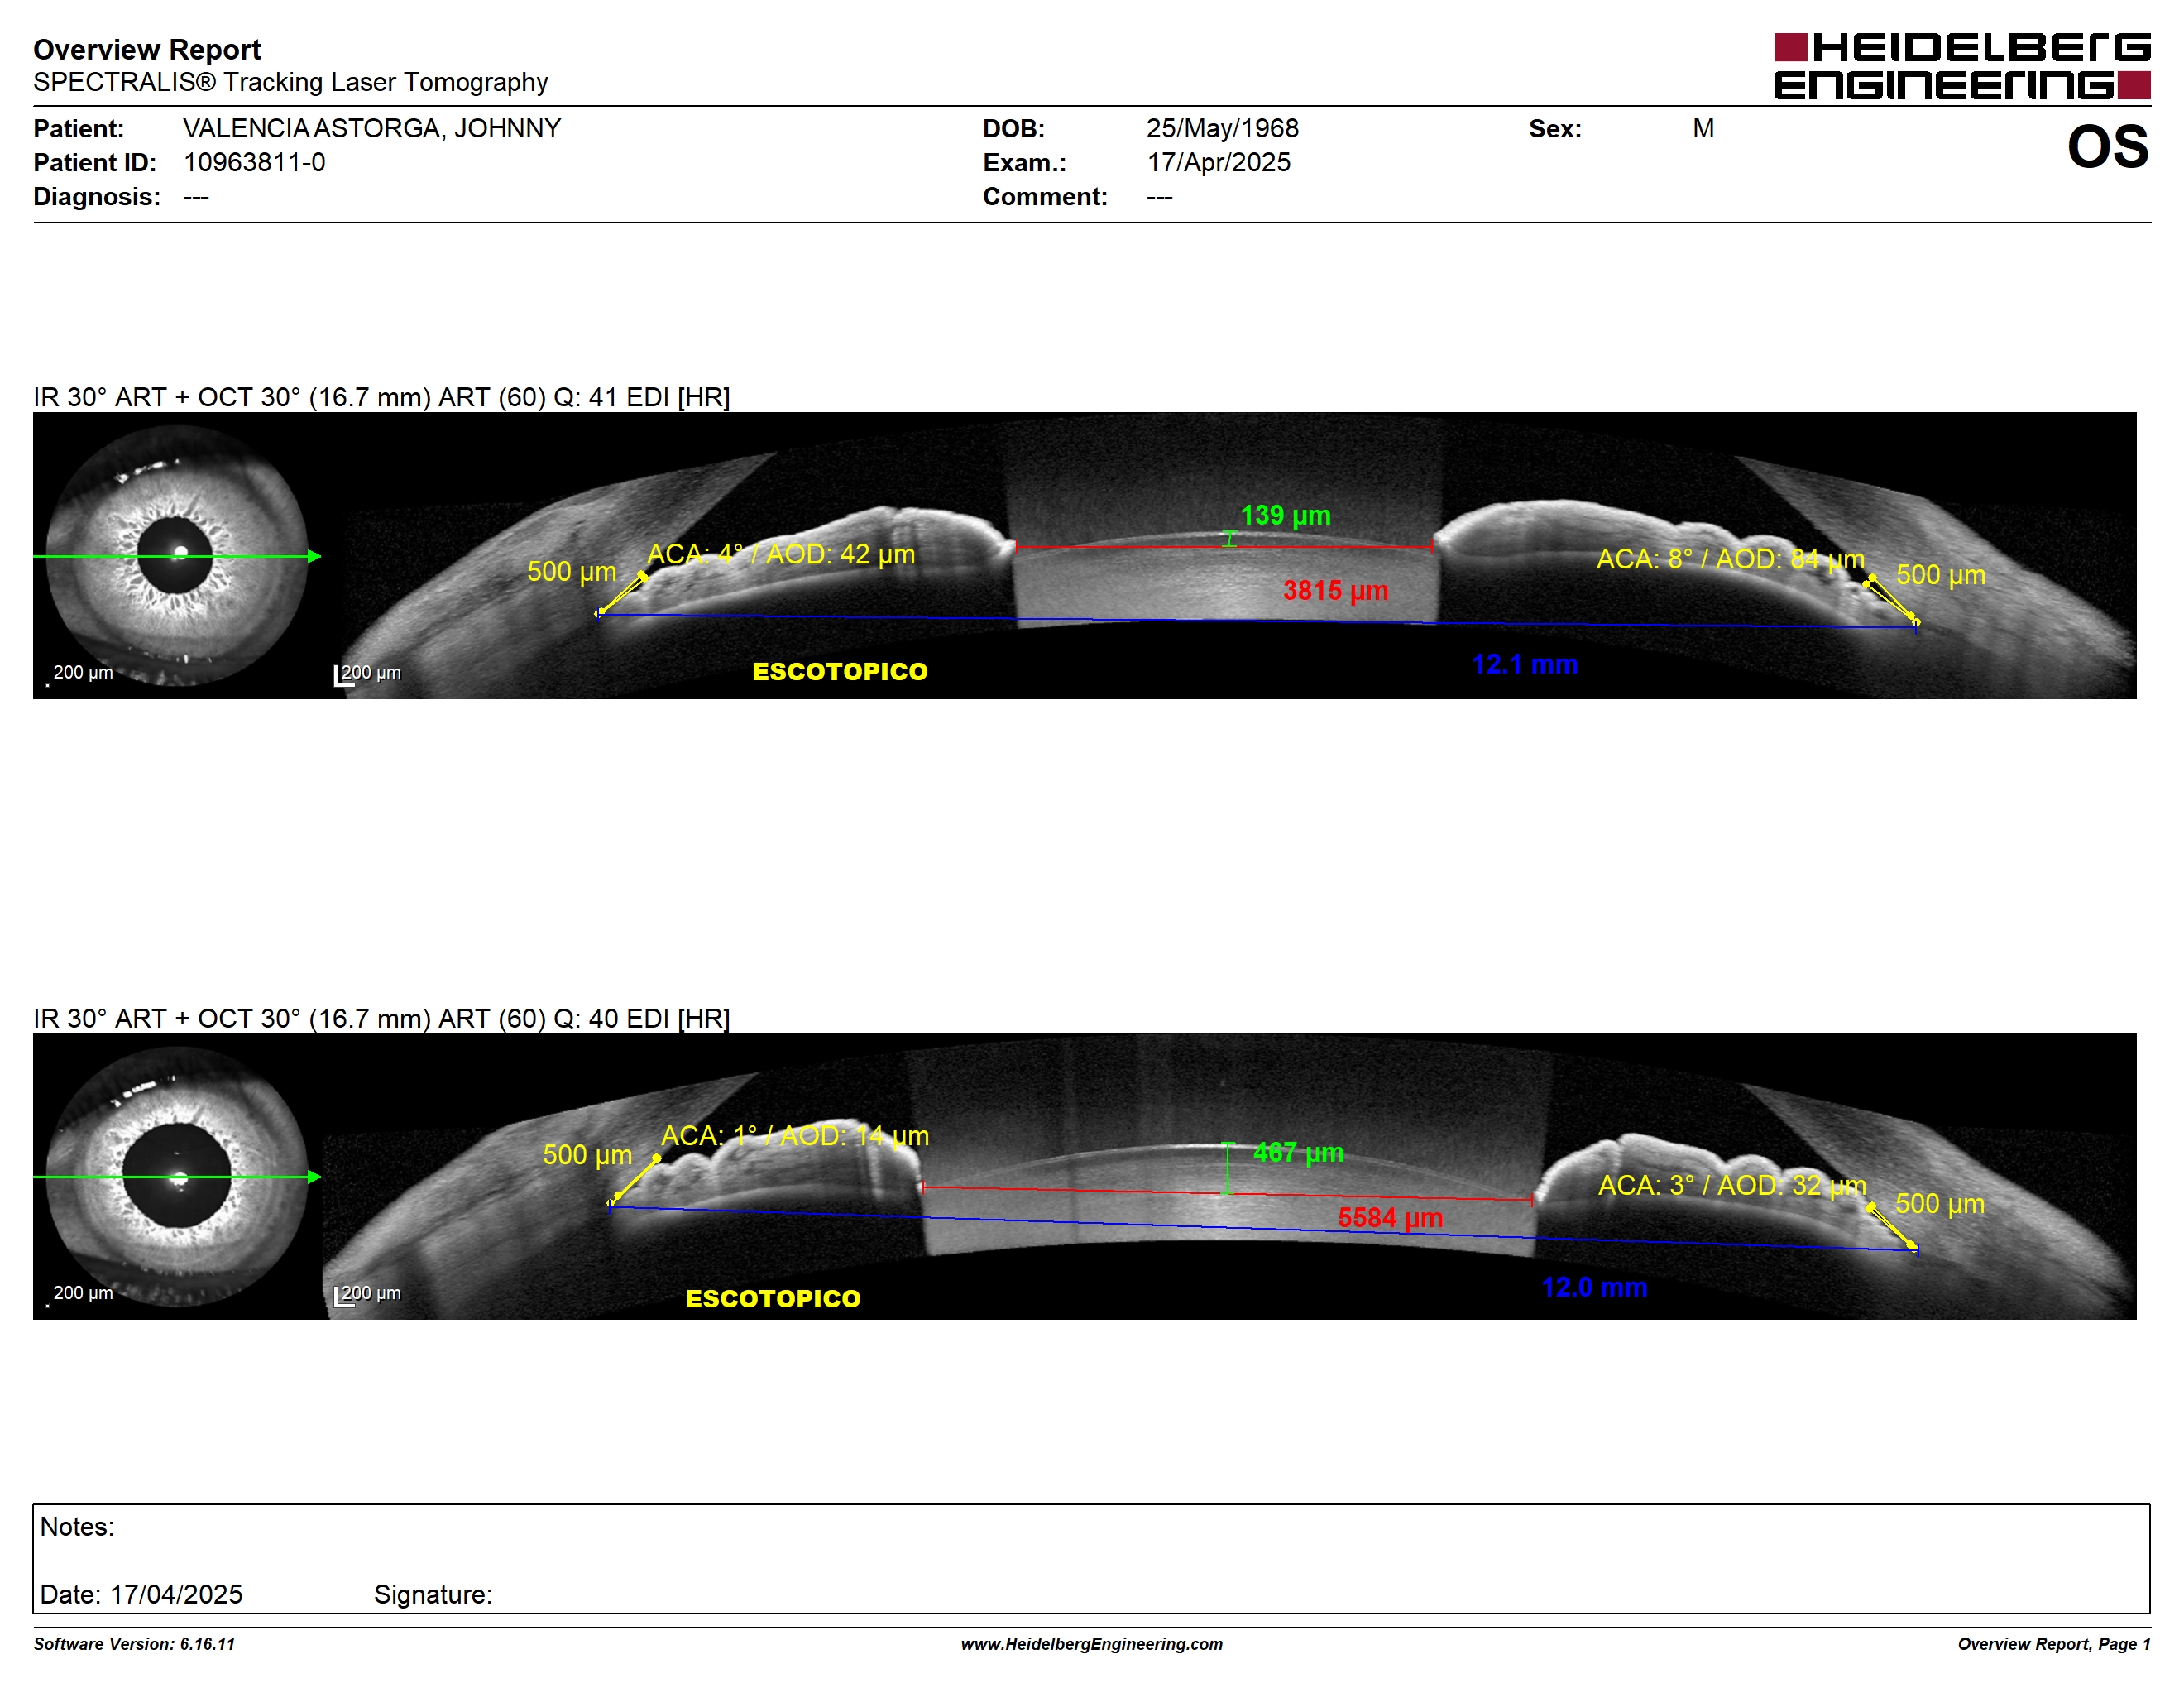Click the ACA: 3° / AOD: 32 µm label
This screenshot has height=1688, width=2184.
1732,1186
